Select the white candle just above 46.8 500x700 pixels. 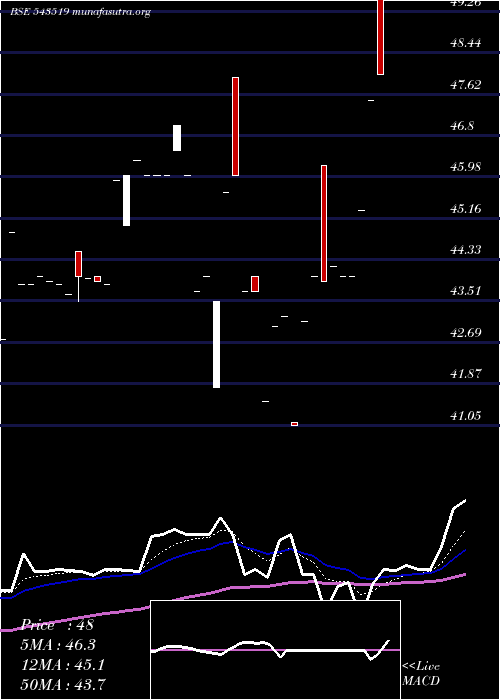pyautogui.click(x=177, y=138)
